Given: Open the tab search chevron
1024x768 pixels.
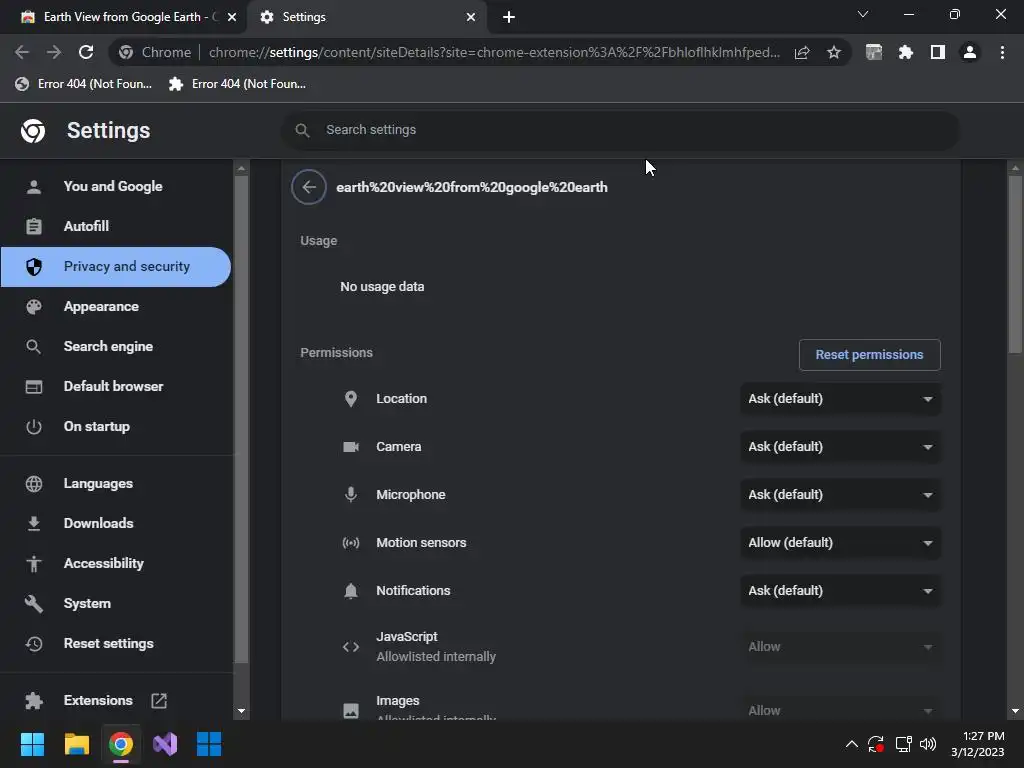Looking at the screenshot, I should (863, 14).
